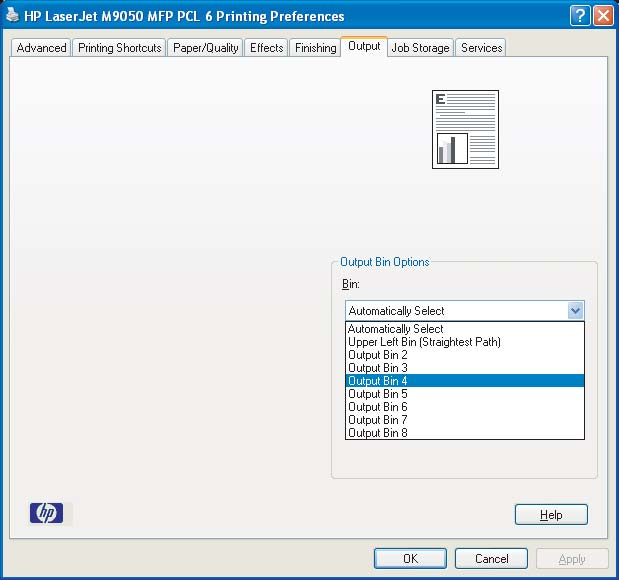Click the Bin combo box field
This screenshot has width=619, height=580.
[465, 311]
